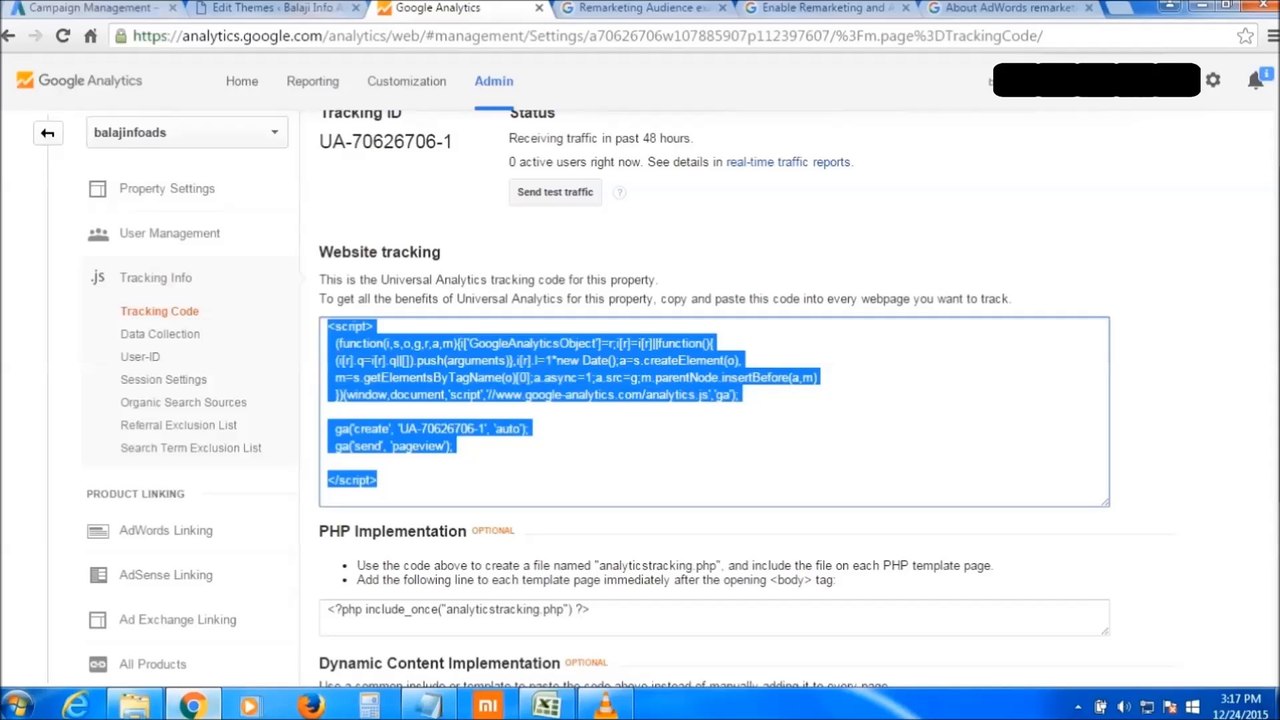Click the .js Tracking Info icon

click(x=97, y=277)
